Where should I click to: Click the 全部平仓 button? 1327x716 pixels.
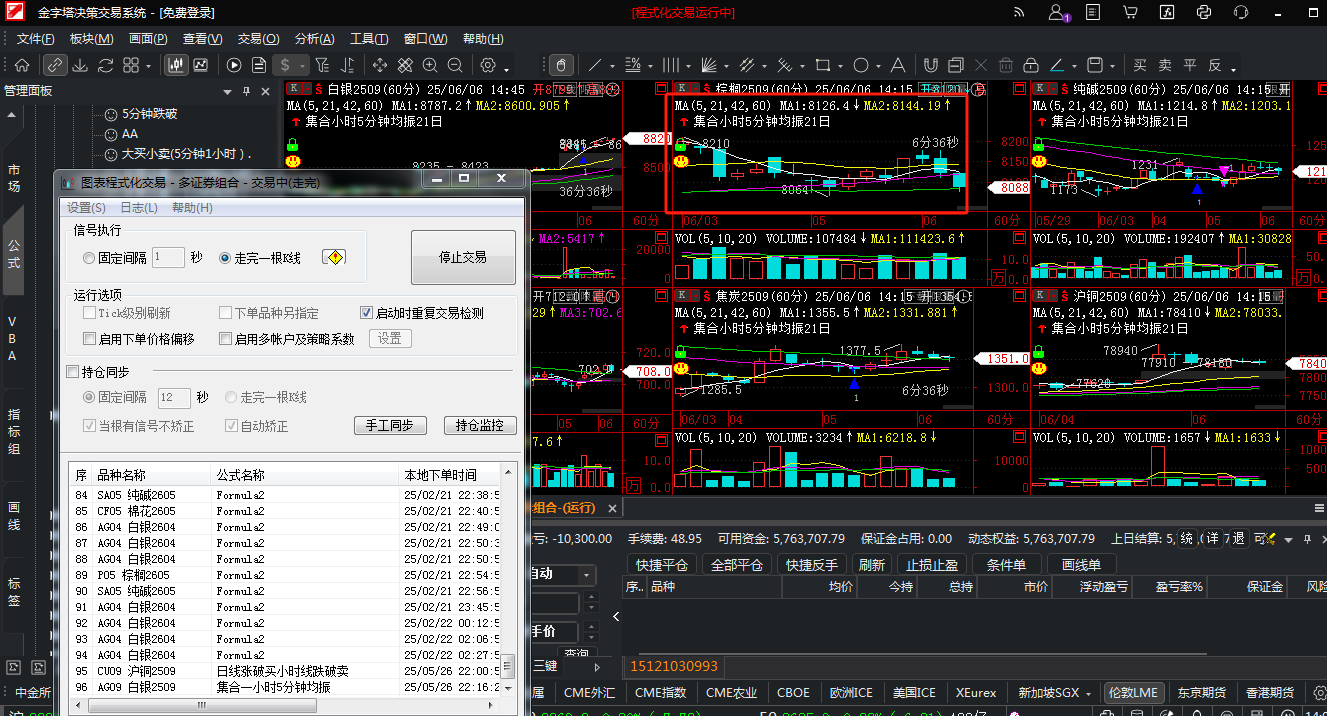pyautogui.click(x=737, y=565)
